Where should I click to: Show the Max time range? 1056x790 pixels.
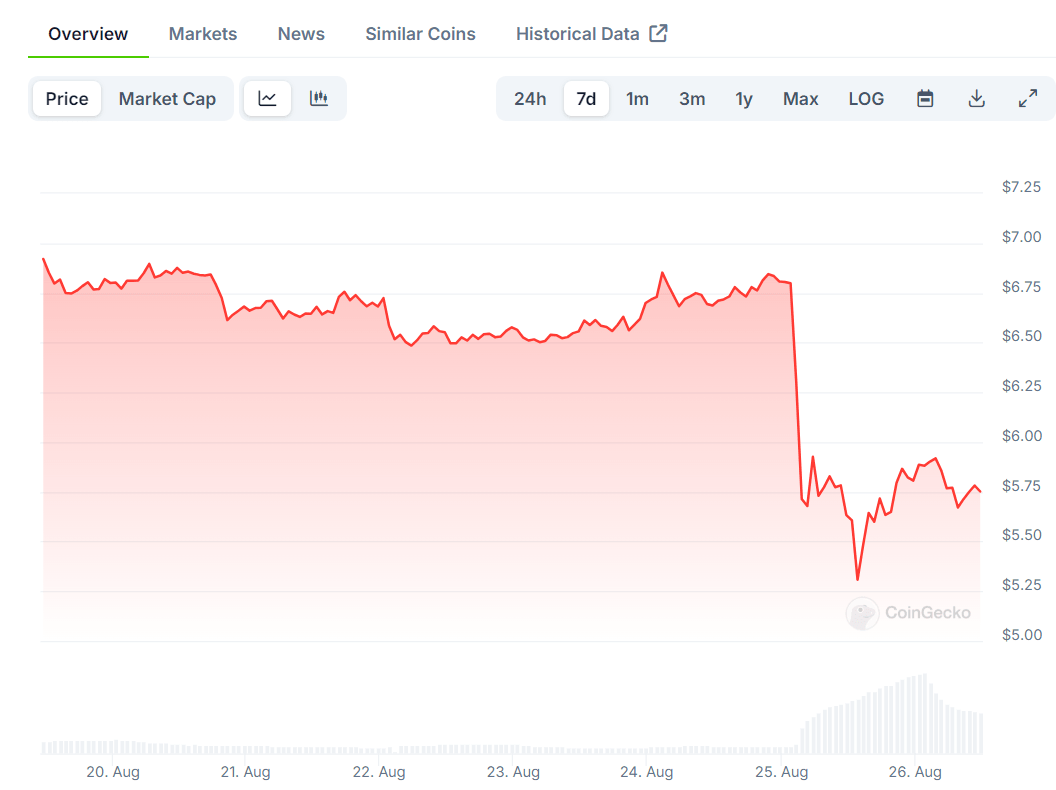[x=800, y=98]
